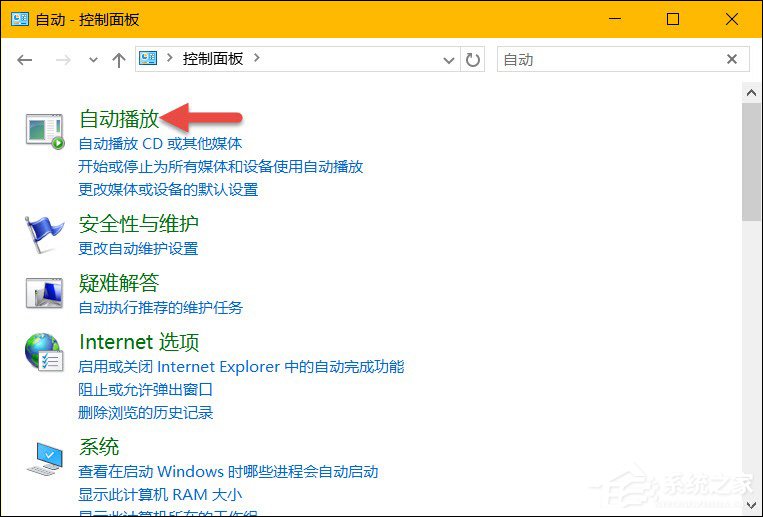Expand the chevron before 控制面板 in the address bar
763x517 pixels.
(x=170, y=58)
